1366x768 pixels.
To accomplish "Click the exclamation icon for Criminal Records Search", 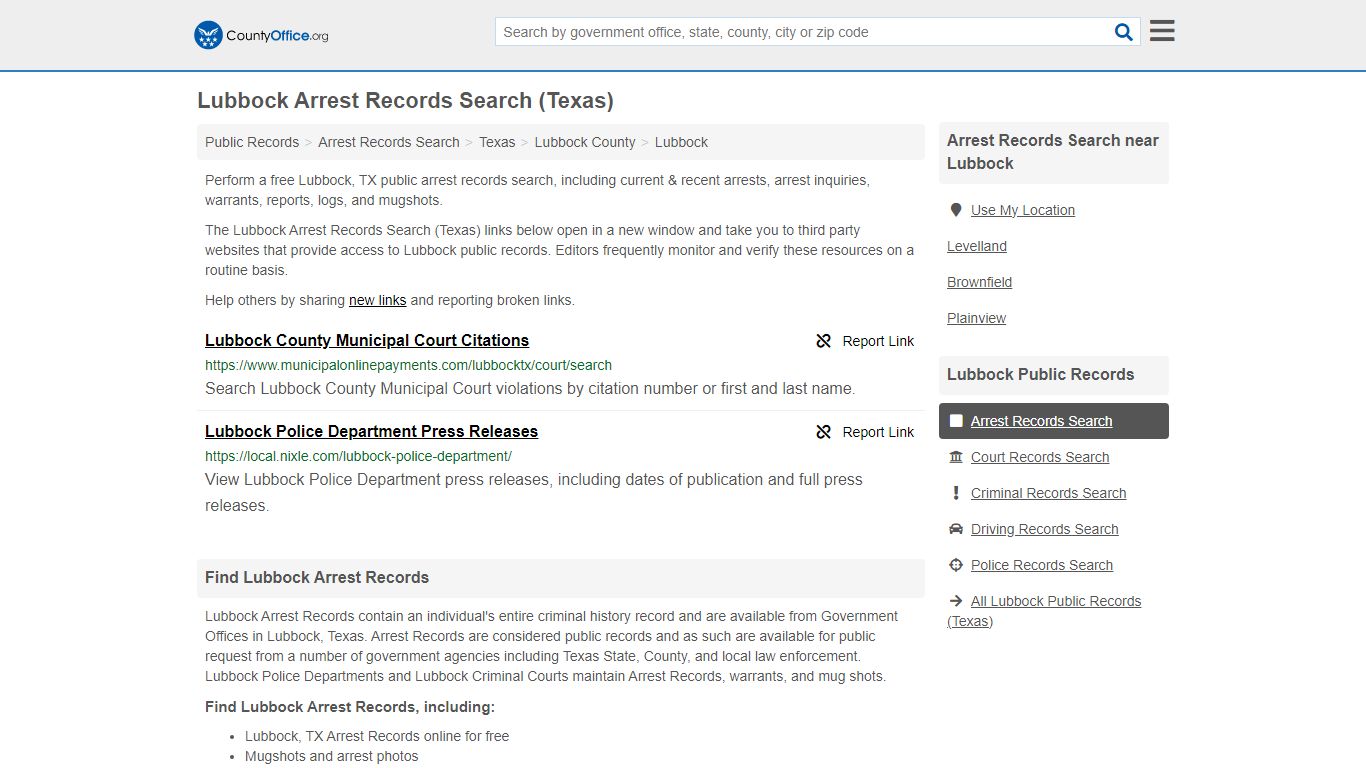I will click(x=956, y=492).
